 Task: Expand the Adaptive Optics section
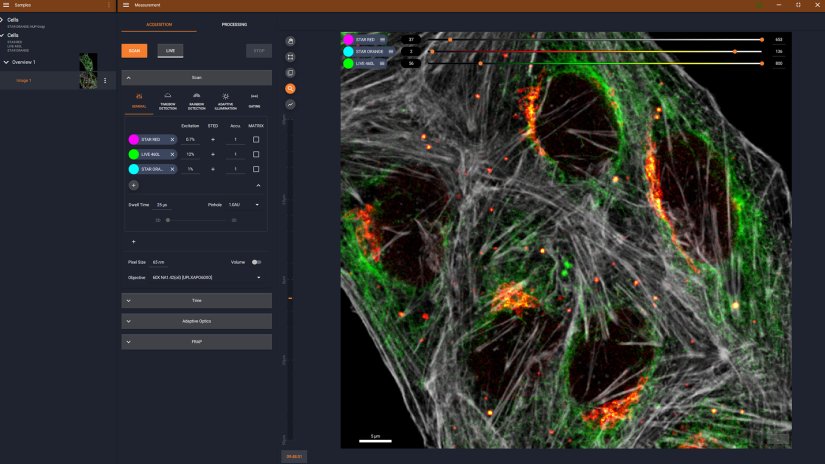(x=196, y=321)
